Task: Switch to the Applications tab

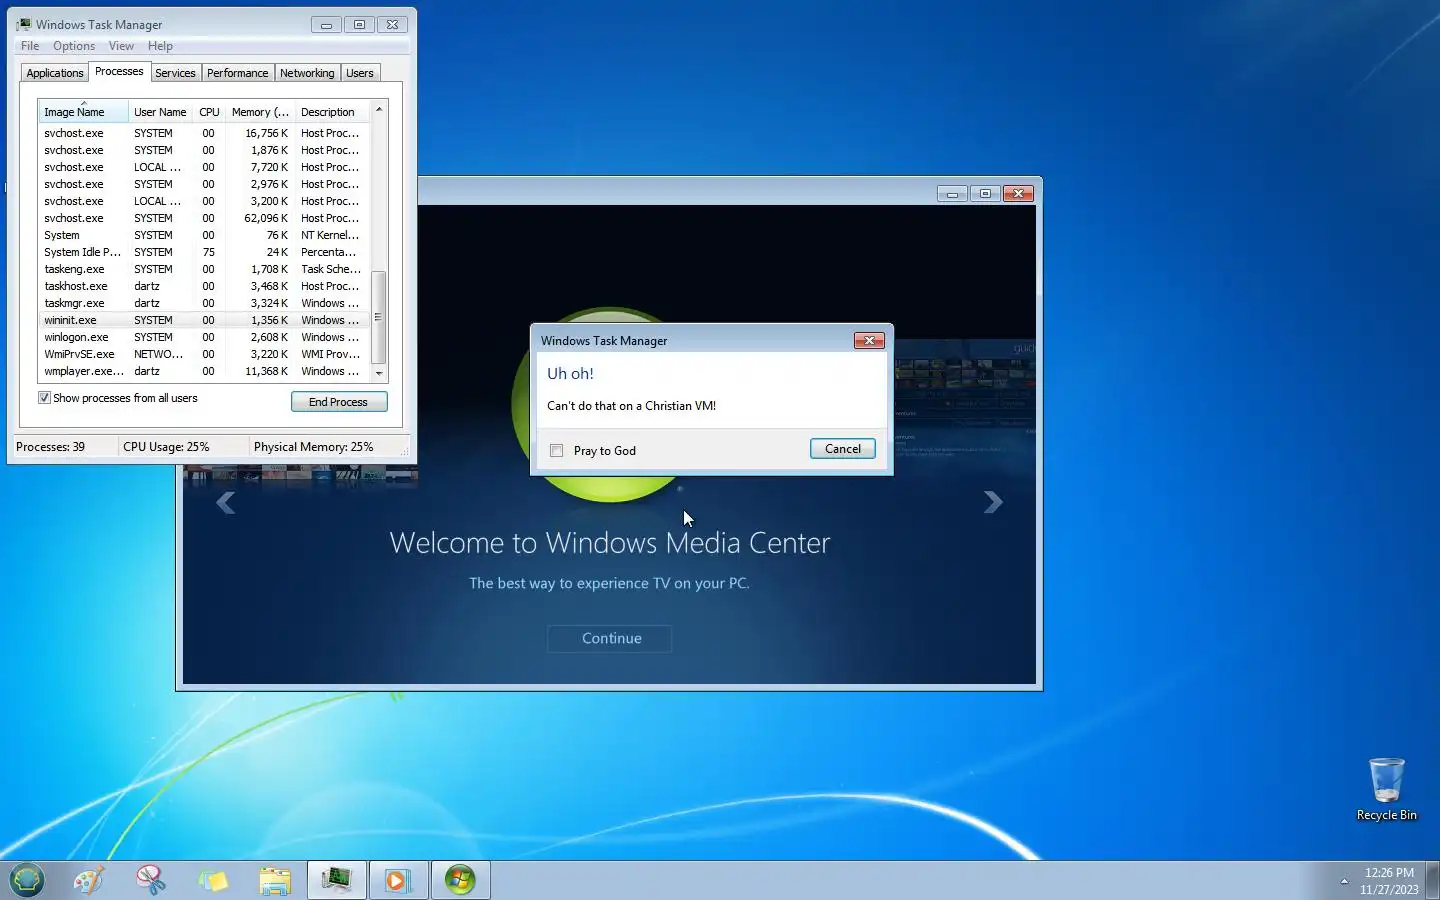Action: (55, 73)
